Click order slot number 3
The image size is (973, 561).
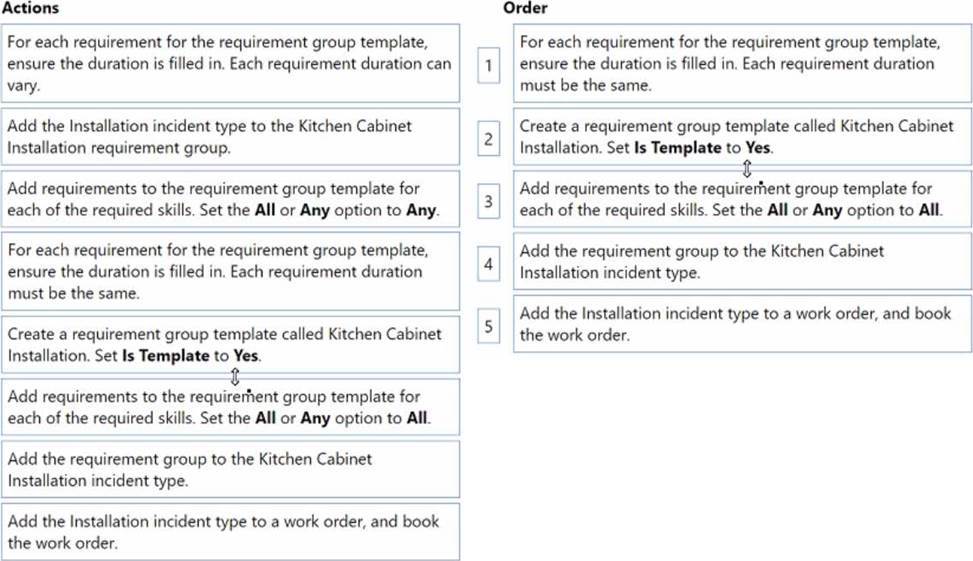coord(489,201)
